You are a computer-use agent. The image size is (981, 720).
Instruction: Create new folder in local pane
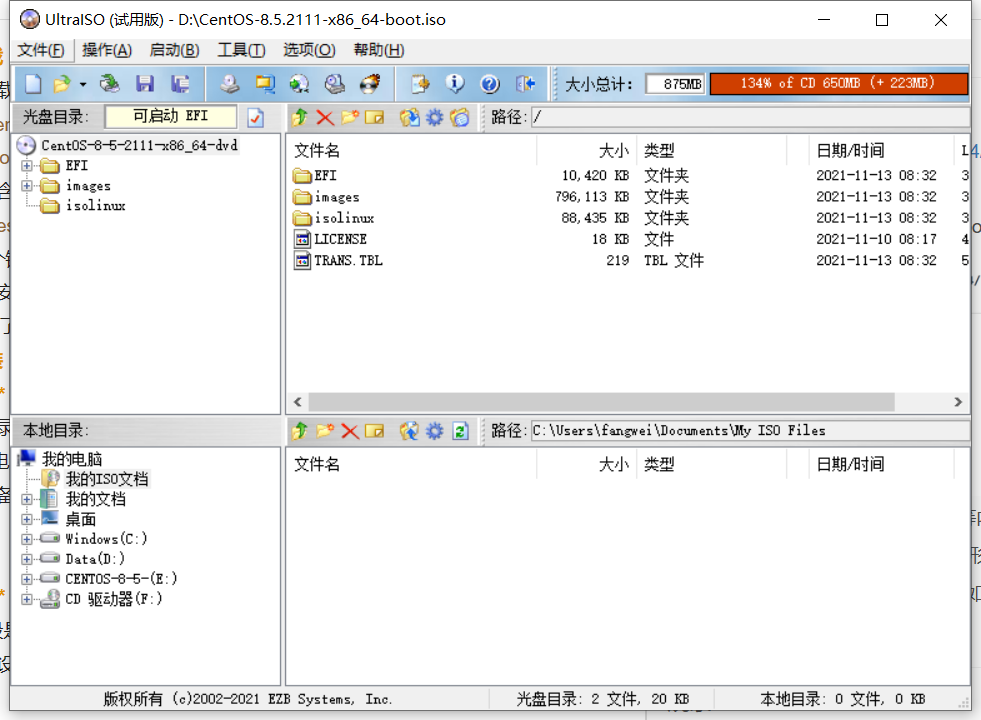pyautogui.click(x=325, y=431)
